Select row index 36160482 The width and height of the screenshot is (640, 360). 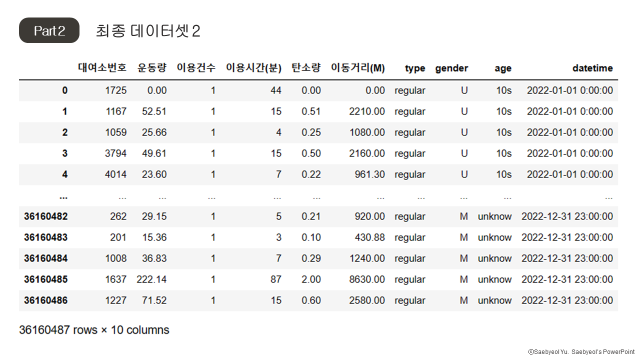pos(46,216)
